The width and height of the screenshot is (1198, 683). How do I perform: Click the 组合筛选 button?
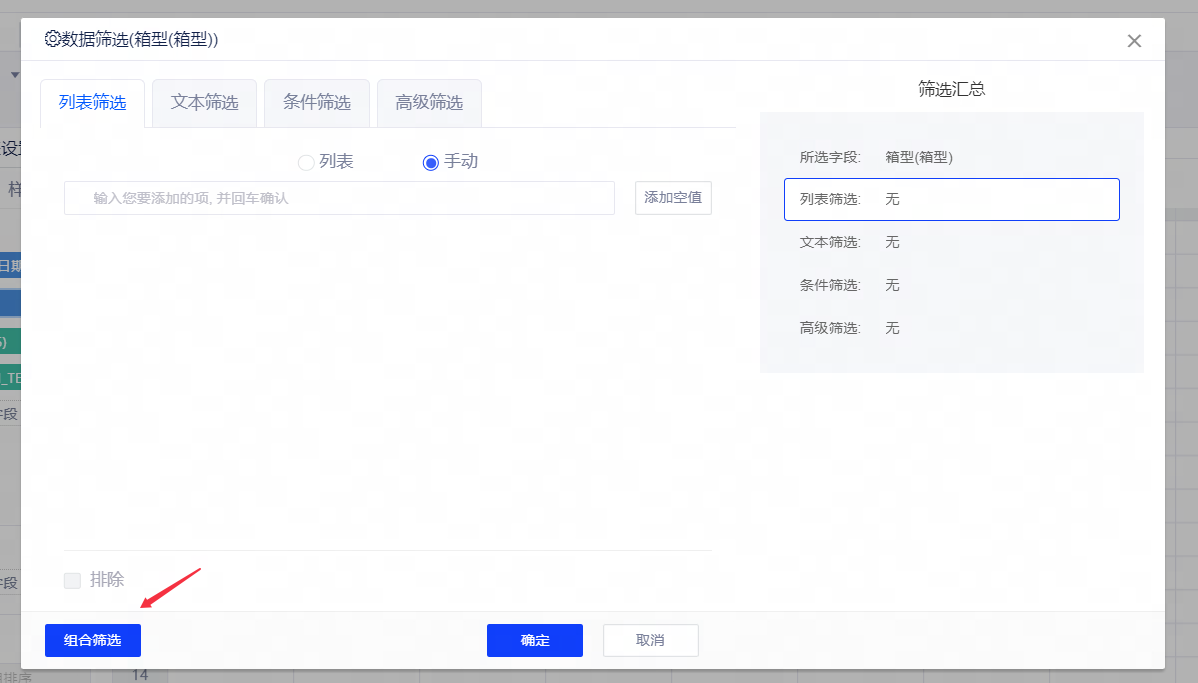[93, 640]
